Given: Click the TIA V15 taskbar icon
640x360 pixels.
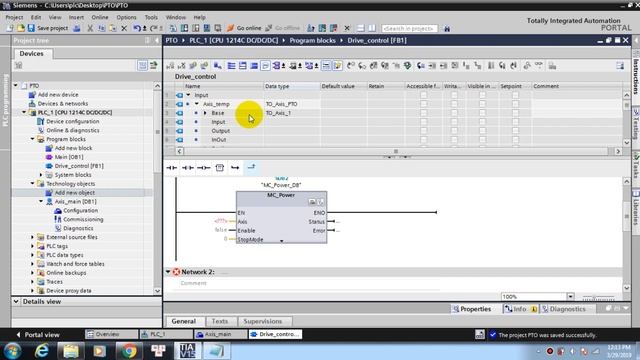Looking at the screenshot, I should (187, 351).
